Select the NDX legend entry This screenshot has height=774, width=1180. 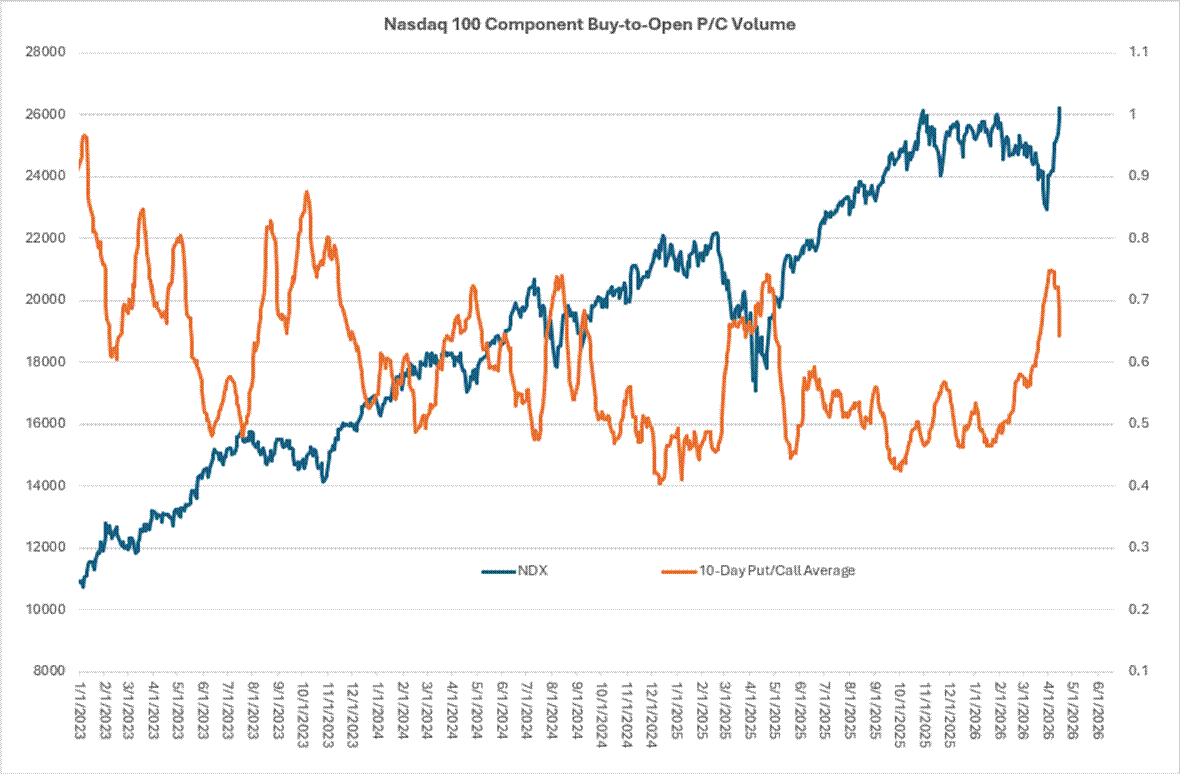515,571
